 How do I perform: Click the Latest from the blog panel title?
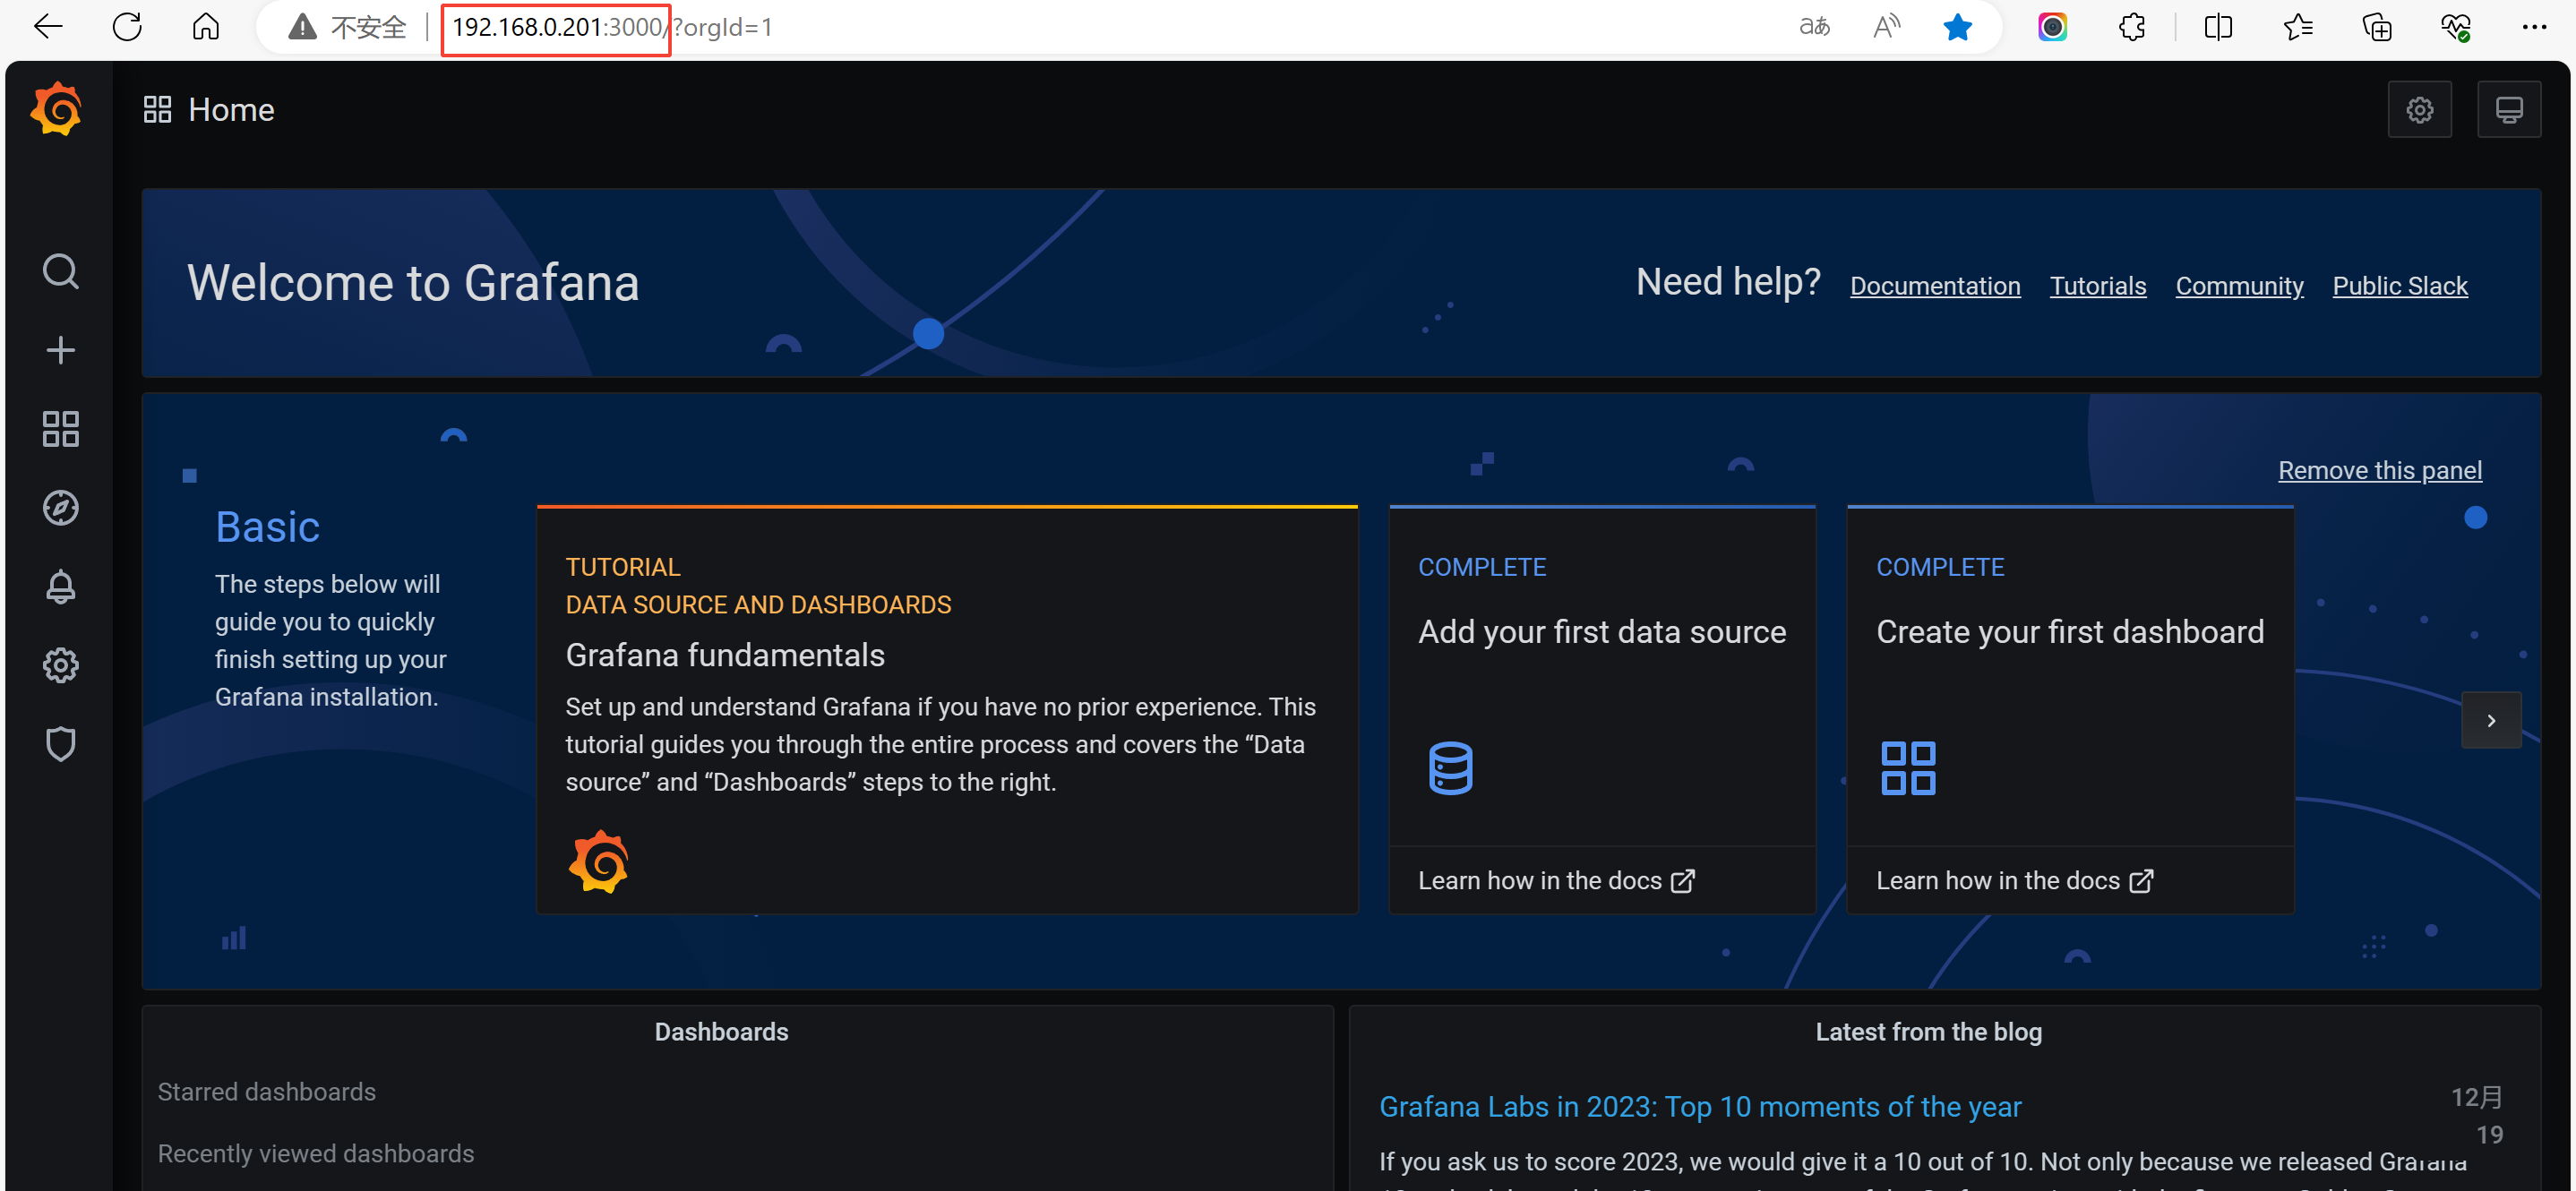pos(1928,1032)
